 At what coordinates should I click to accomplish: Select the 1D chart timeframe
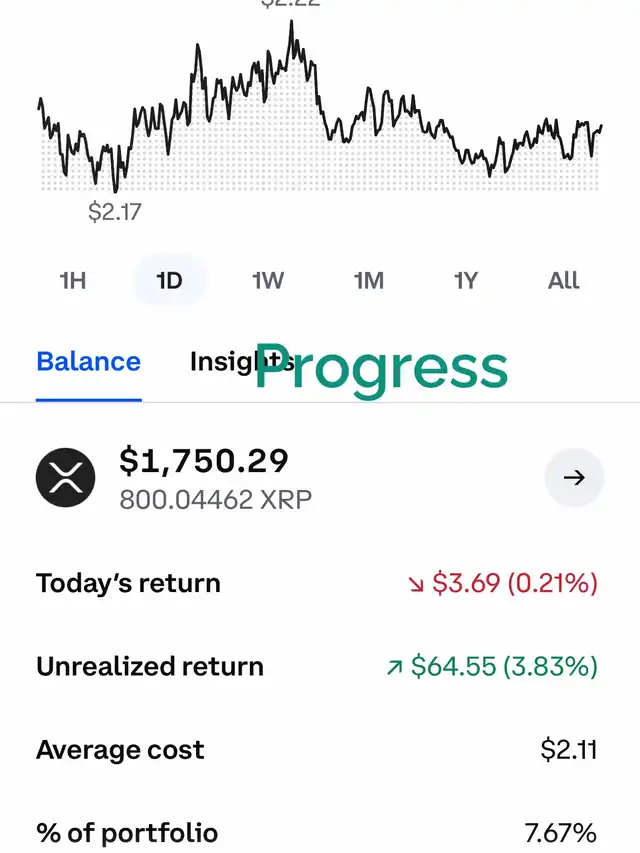click(169, 281)
